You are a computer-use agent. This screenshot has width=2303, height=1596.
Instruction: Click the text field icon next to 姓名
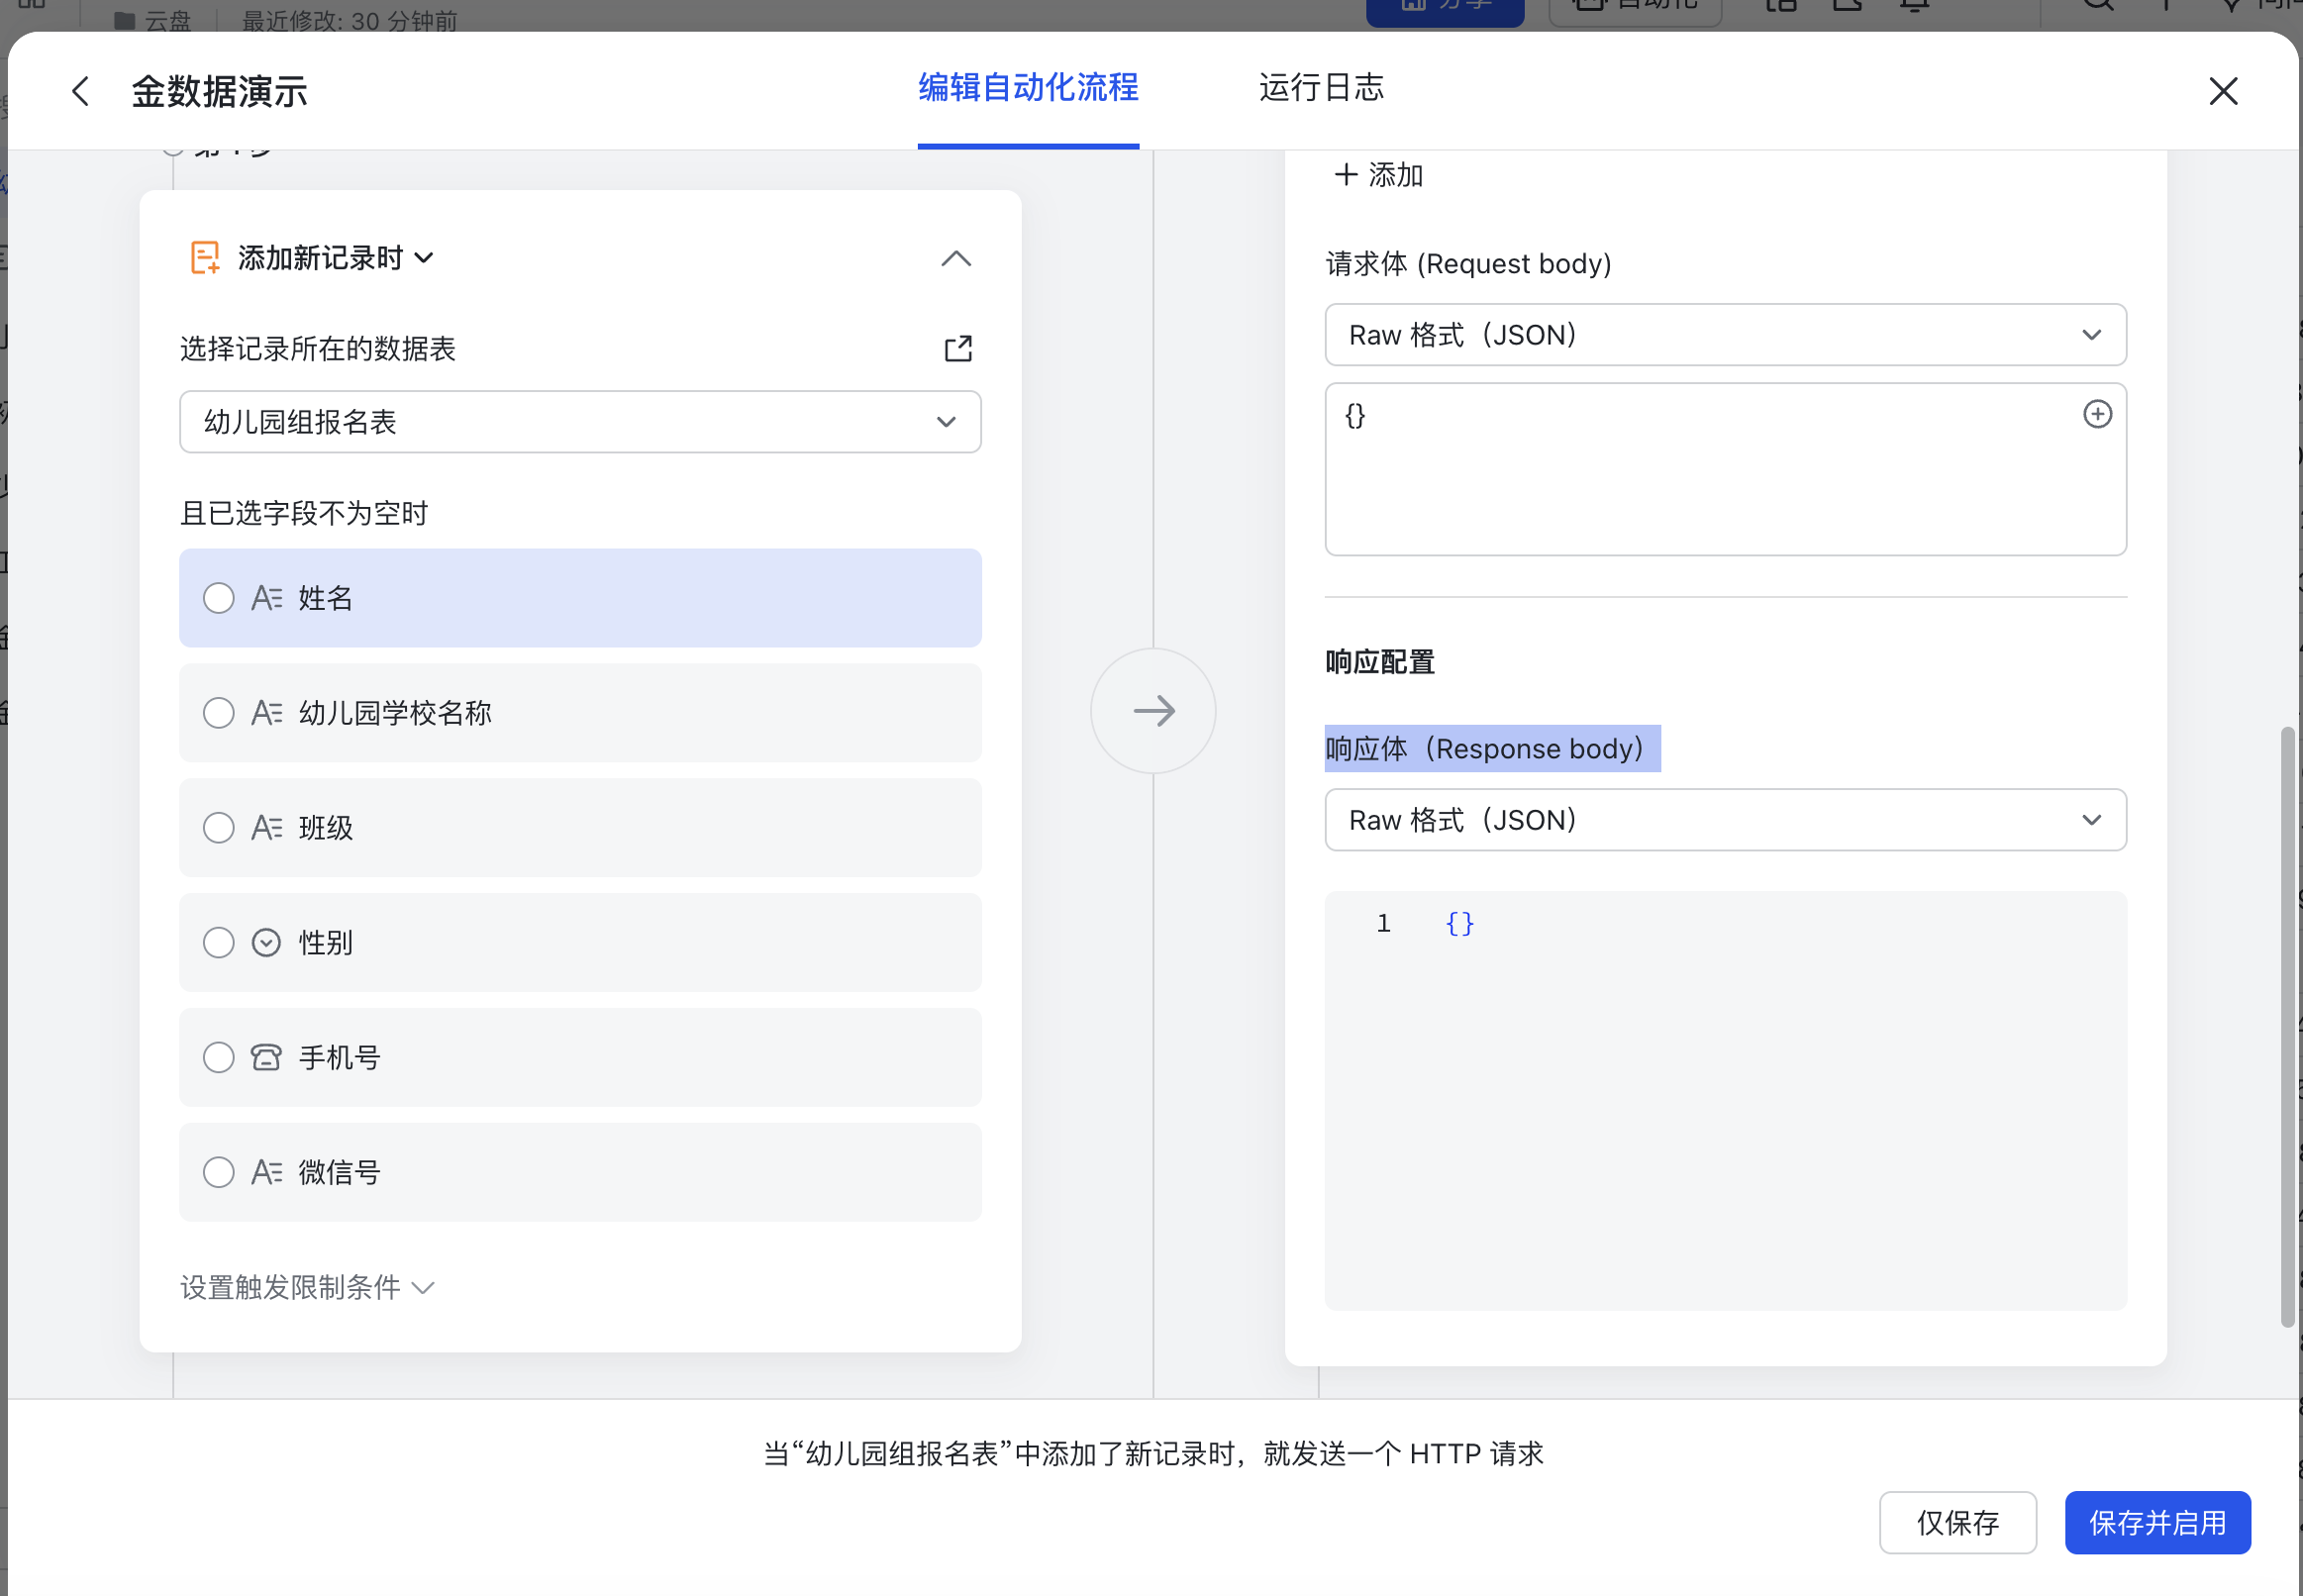pos(266,598)
